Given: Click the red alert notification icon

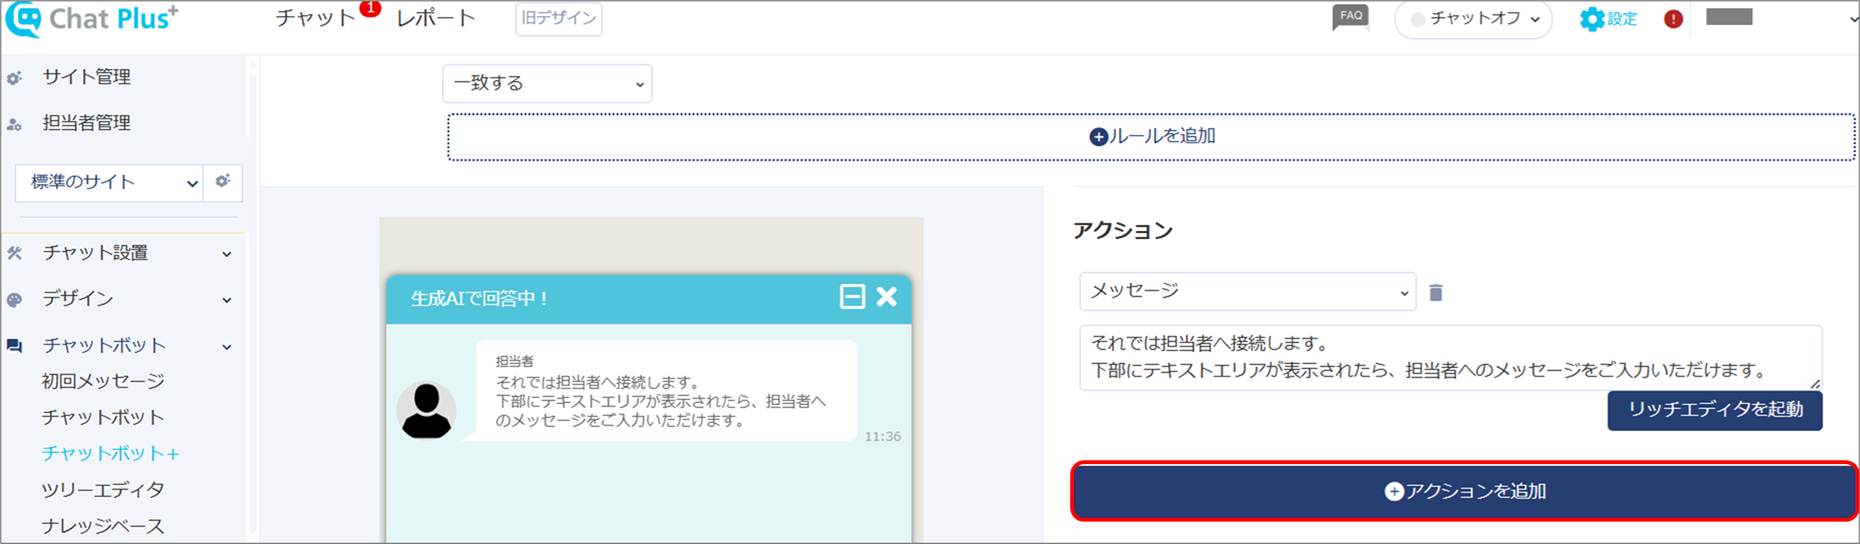Looking at the screenshot, I should click(x=1673, y=19).
